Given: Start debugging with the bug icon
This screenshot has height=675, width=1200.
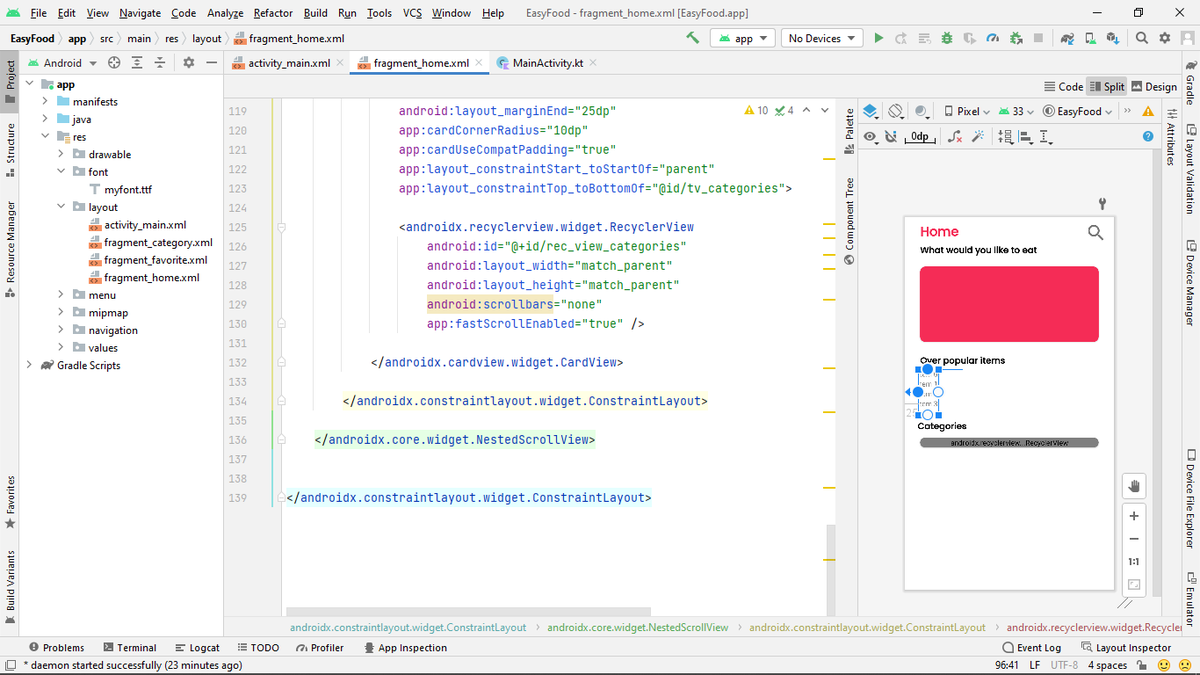Looking at the screenshot, I should 946,38.
